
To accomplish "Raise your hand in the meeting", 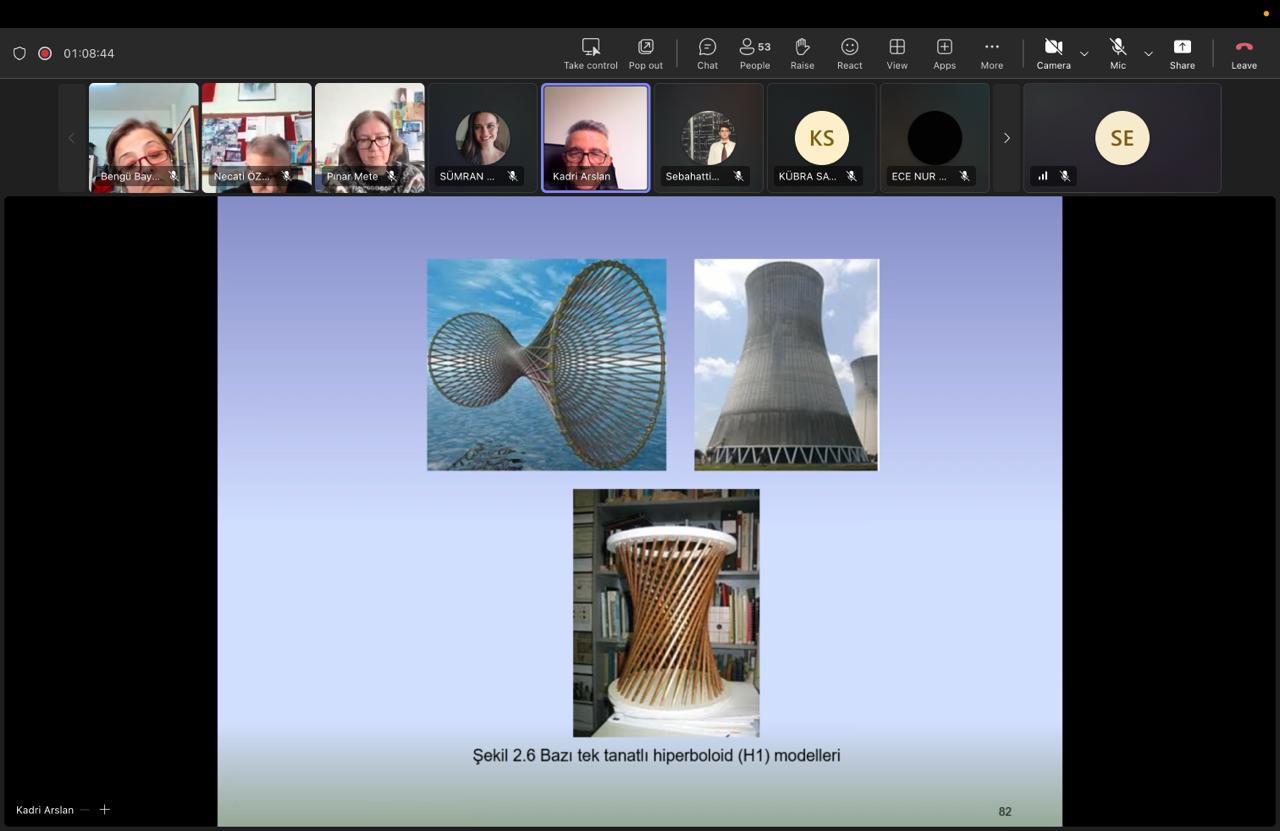I will tap(802, 54).
